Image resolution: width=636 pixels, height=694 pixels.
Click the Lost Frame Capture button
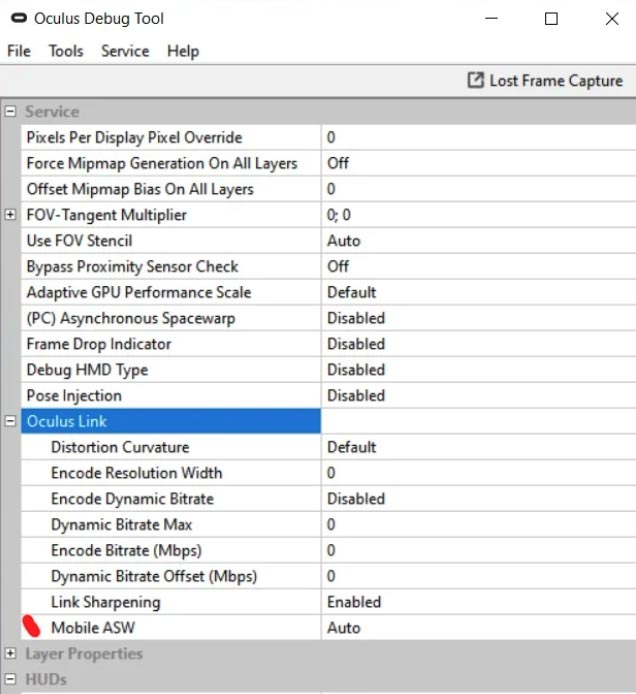(x=545, y=81)
